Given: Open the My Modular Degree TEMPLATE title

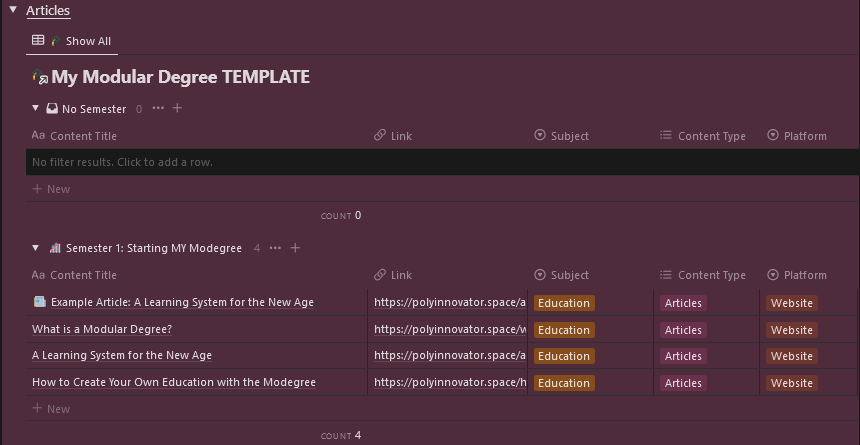Looking at the screenshot, I should pyautogui.click(x=180, y=77).
